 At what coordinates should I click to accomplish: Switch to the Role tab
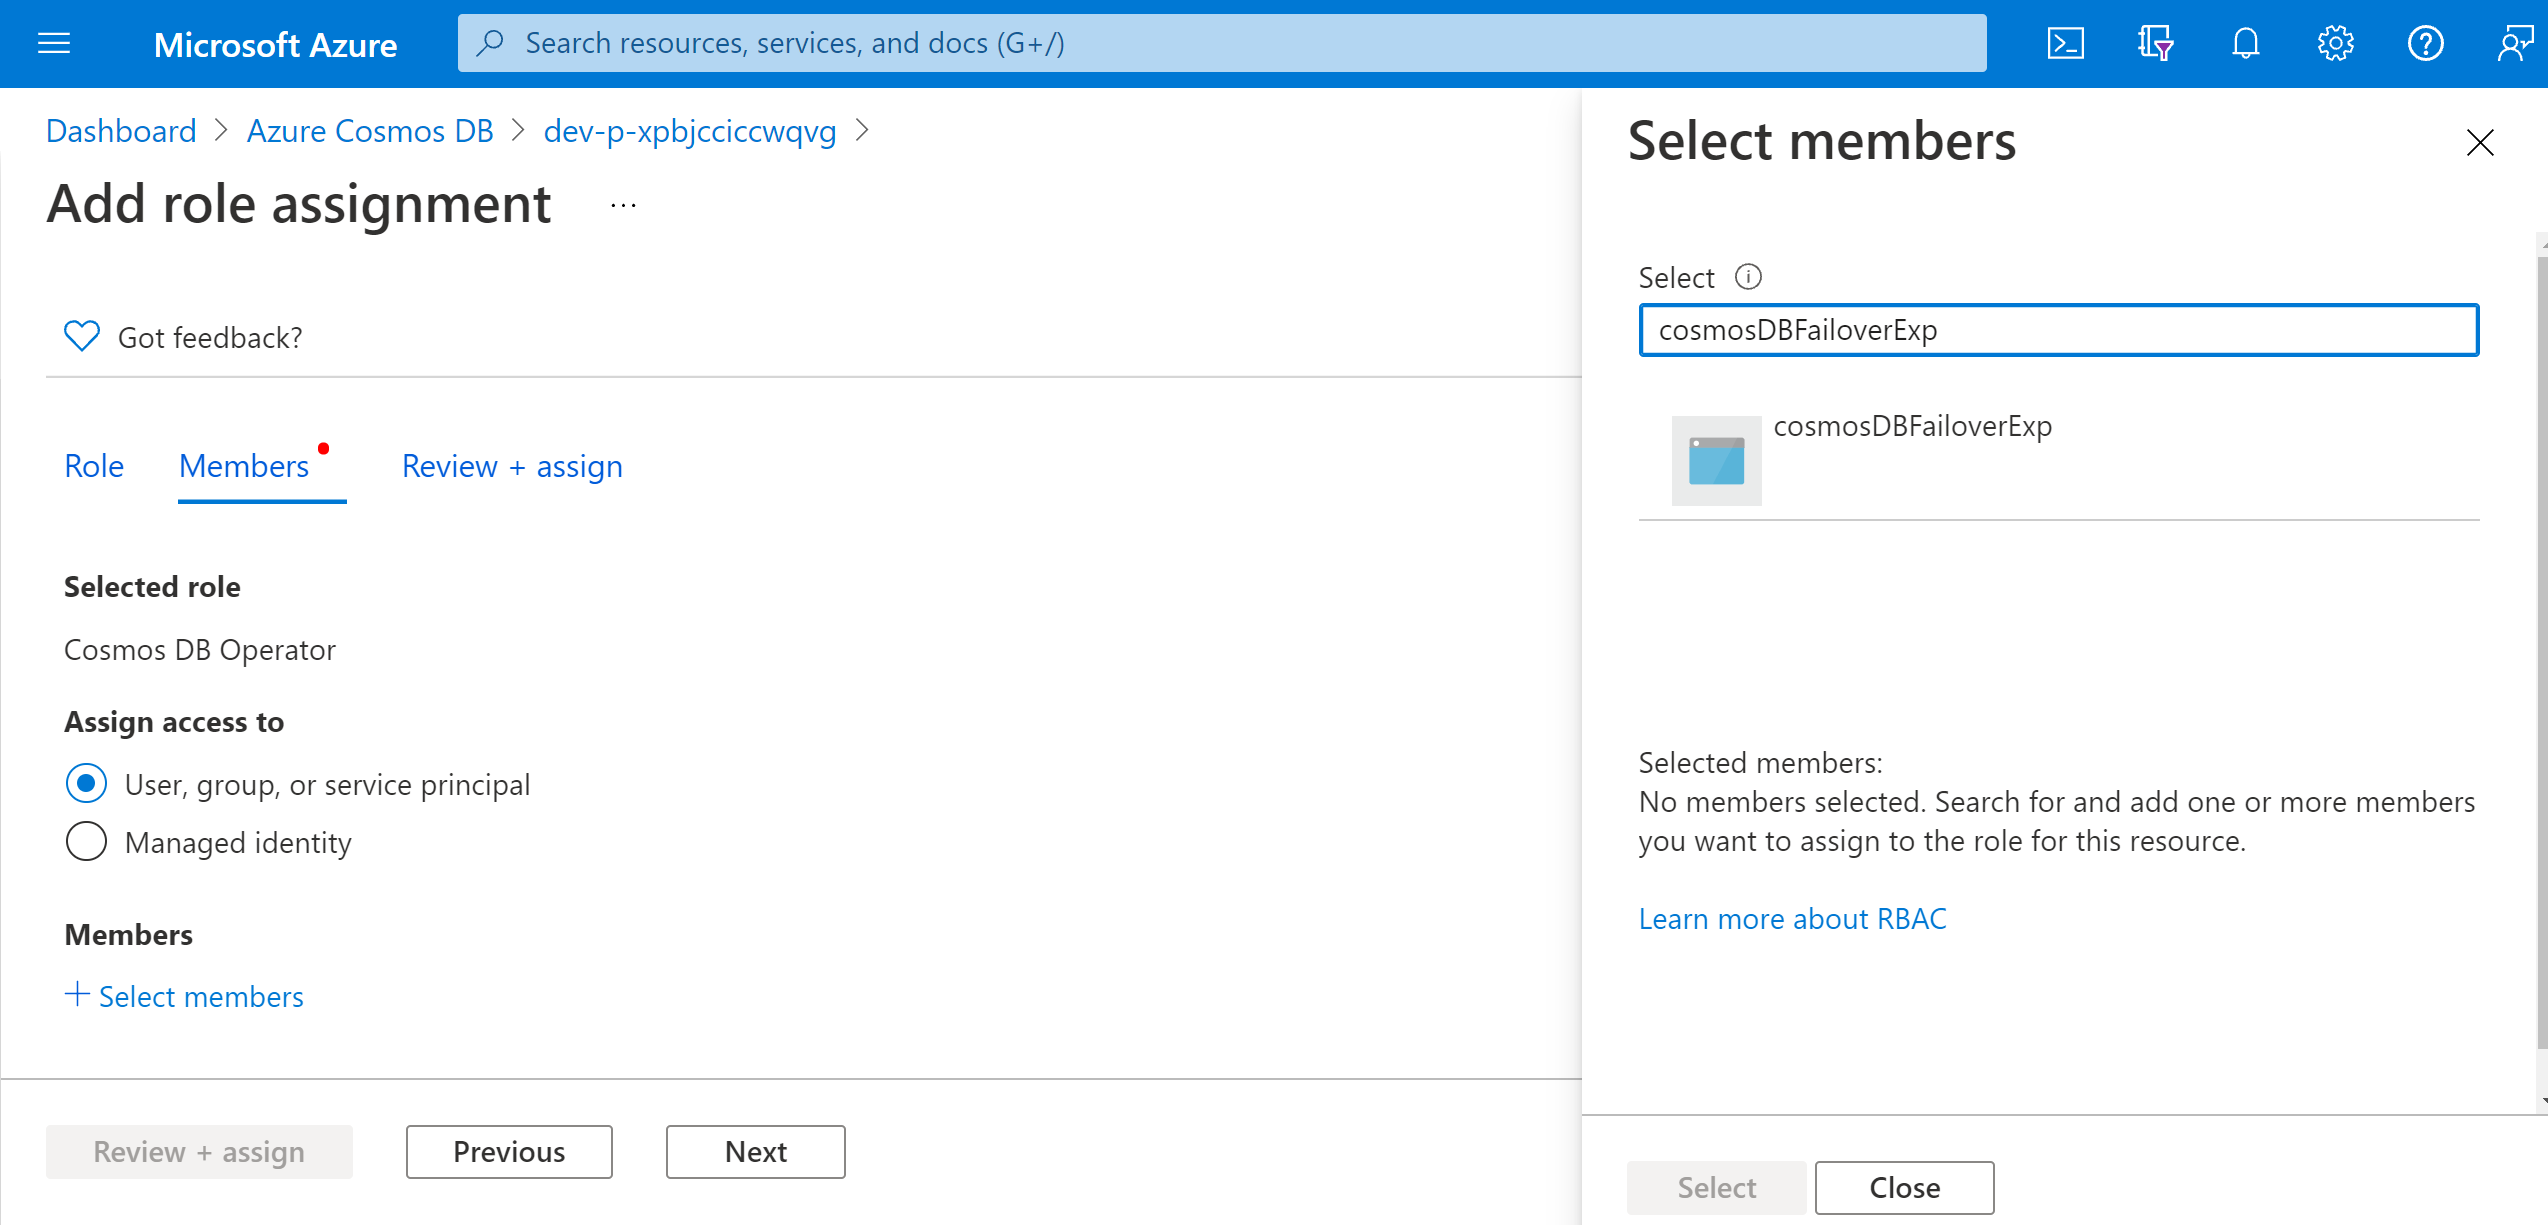click(x=93, y=466)
